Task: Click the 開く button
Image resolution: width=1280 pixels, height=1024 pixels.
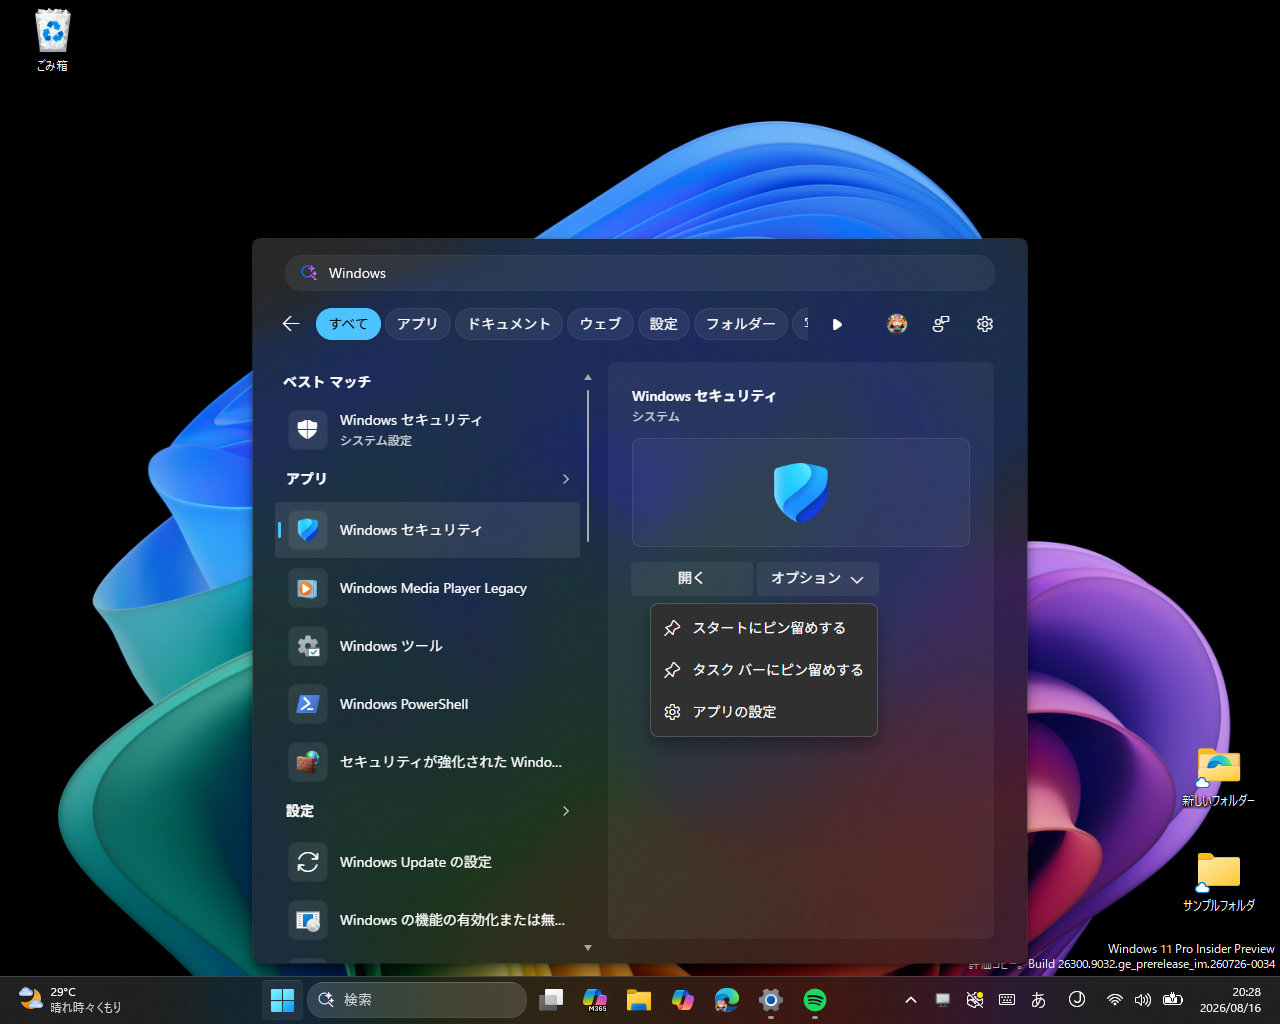Action: tap(692, 578)
